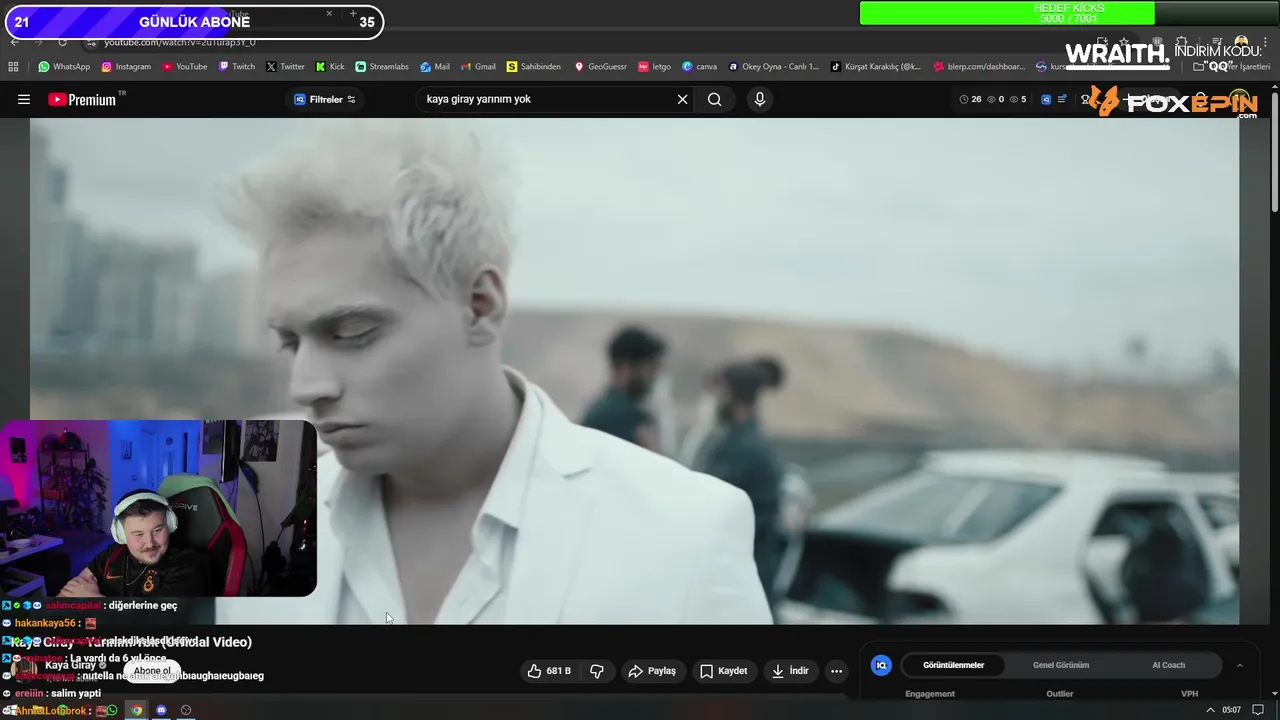Subscribe with the Abone ol button

152,671
